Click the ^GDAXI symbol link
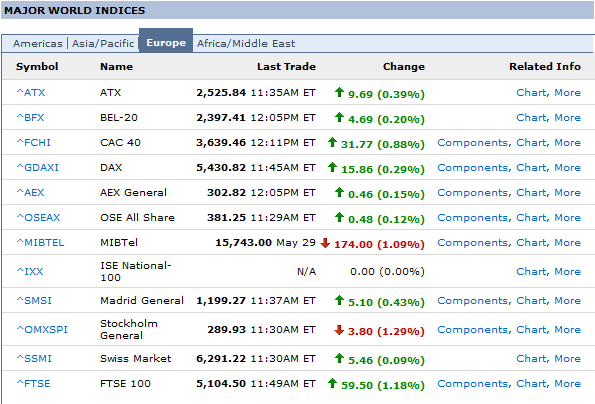Viewport: 595px width, 404px height. (x=38, y=168)
